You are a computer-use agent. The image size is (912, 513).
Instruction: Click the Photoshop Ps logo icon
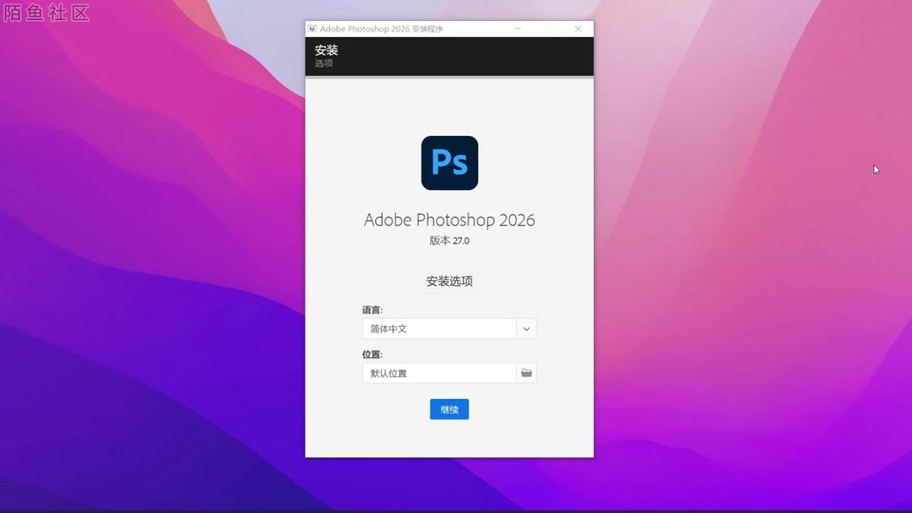point(450,163)
